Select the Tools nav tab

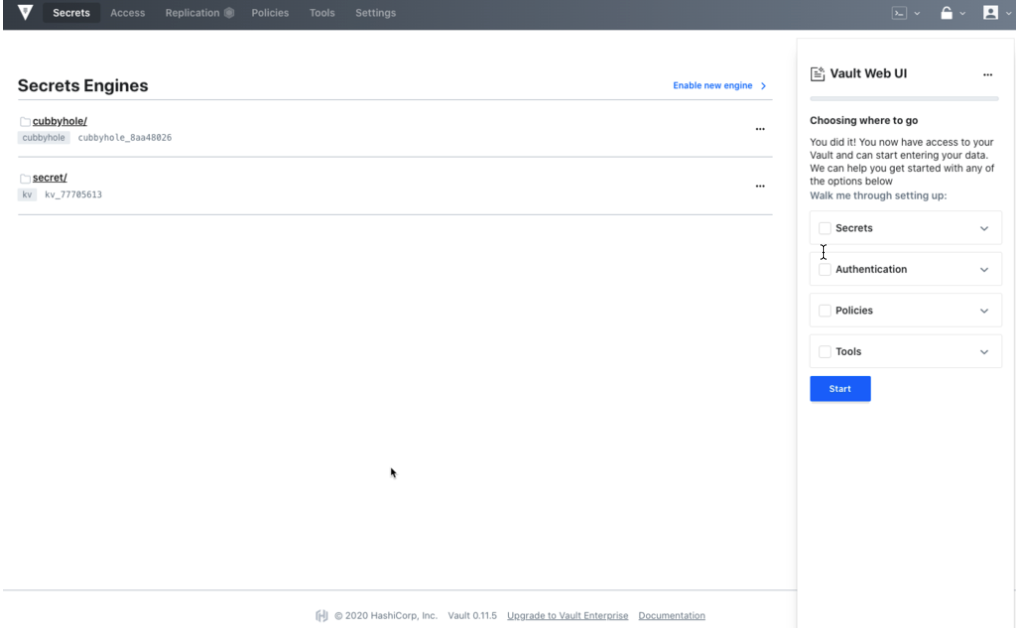[x=322, y=13]
